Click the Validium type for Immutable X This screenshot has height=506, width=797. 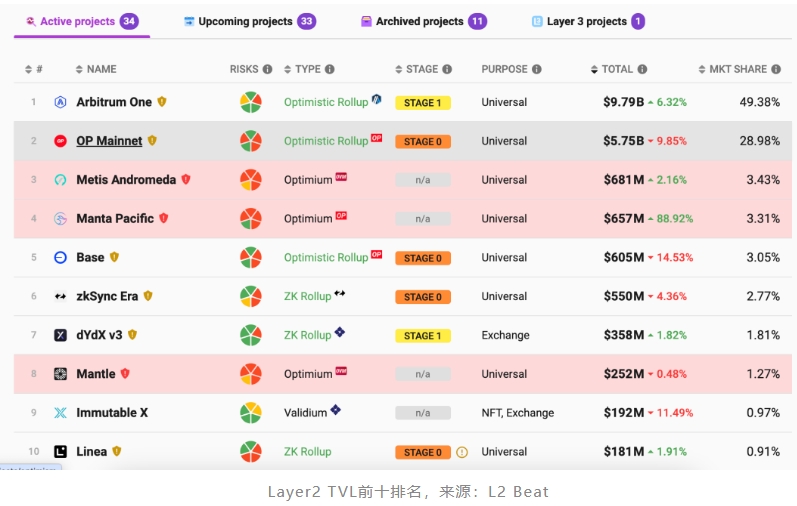(305, 412)
